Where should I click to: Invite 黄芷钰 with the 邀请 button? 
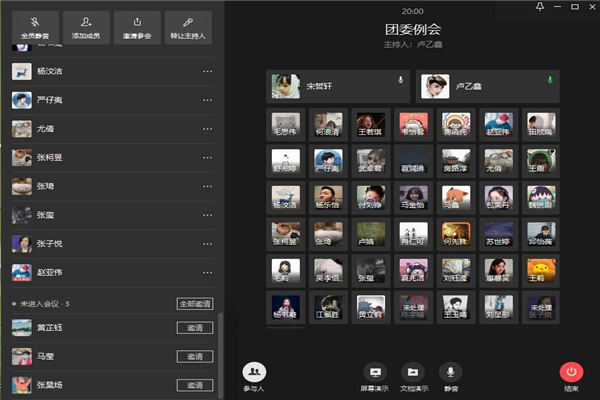coord(195,327)
